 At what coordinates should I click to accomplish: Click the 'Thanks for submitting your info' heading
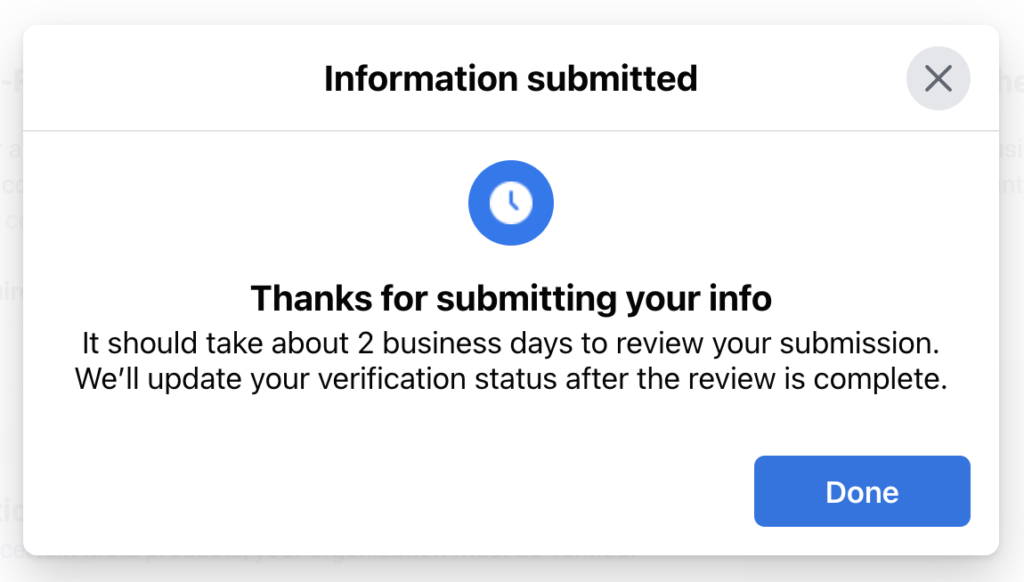511,299
